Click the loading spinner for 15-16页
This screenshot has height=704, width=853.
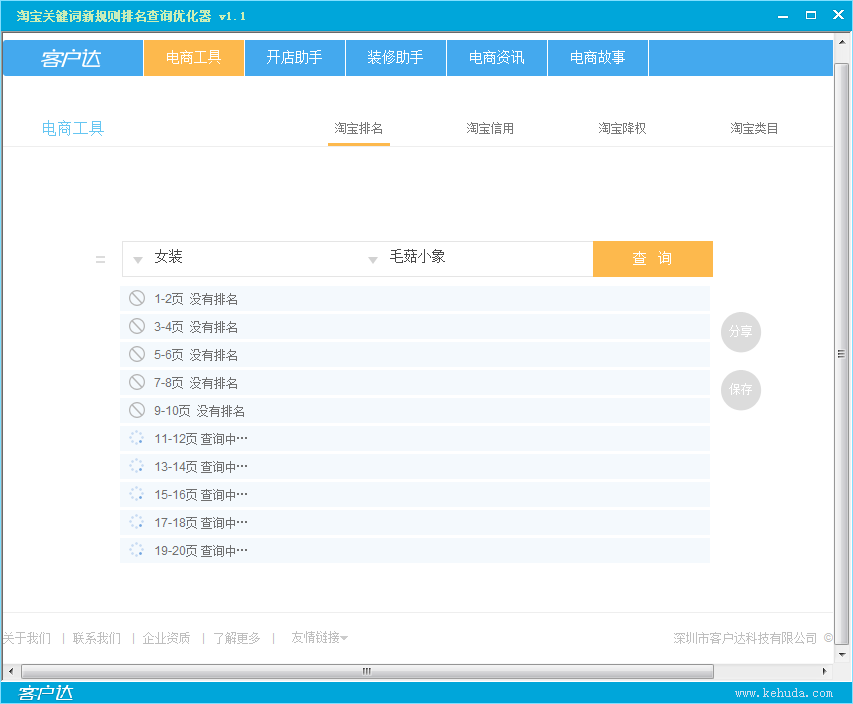click(x=137, y=494)
